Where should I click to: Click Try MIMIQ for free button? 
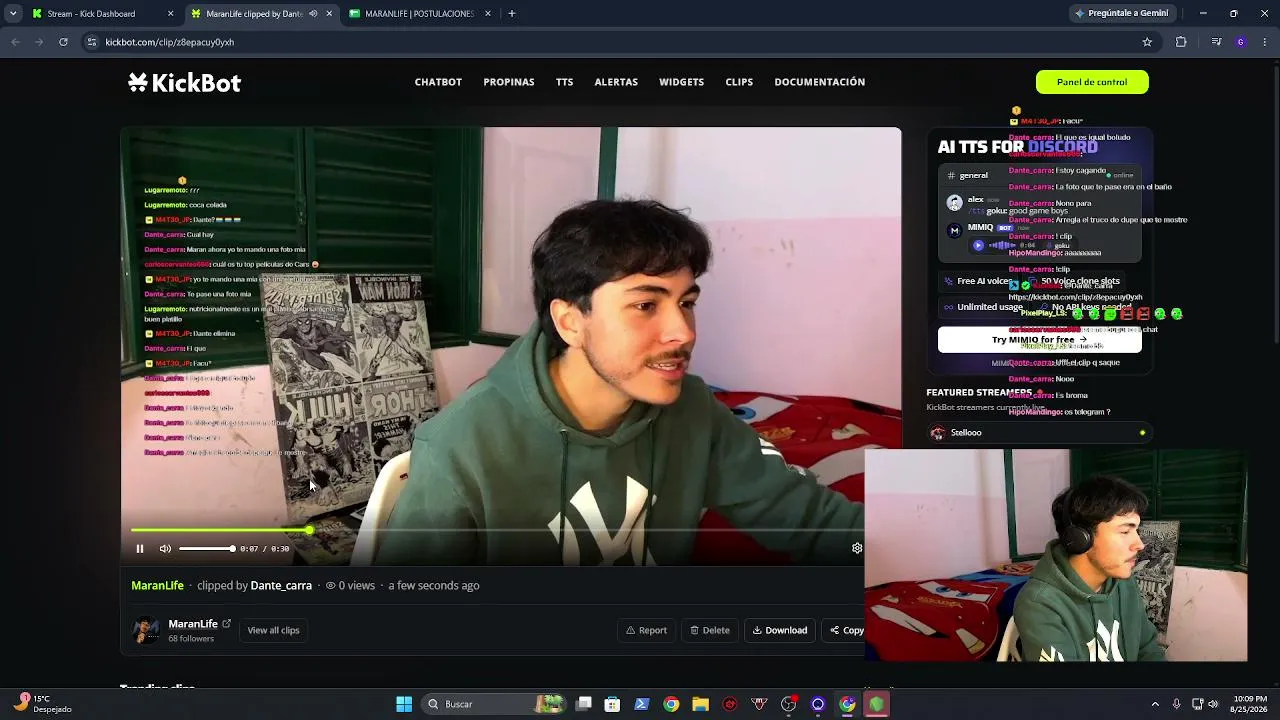[1040, 340]
